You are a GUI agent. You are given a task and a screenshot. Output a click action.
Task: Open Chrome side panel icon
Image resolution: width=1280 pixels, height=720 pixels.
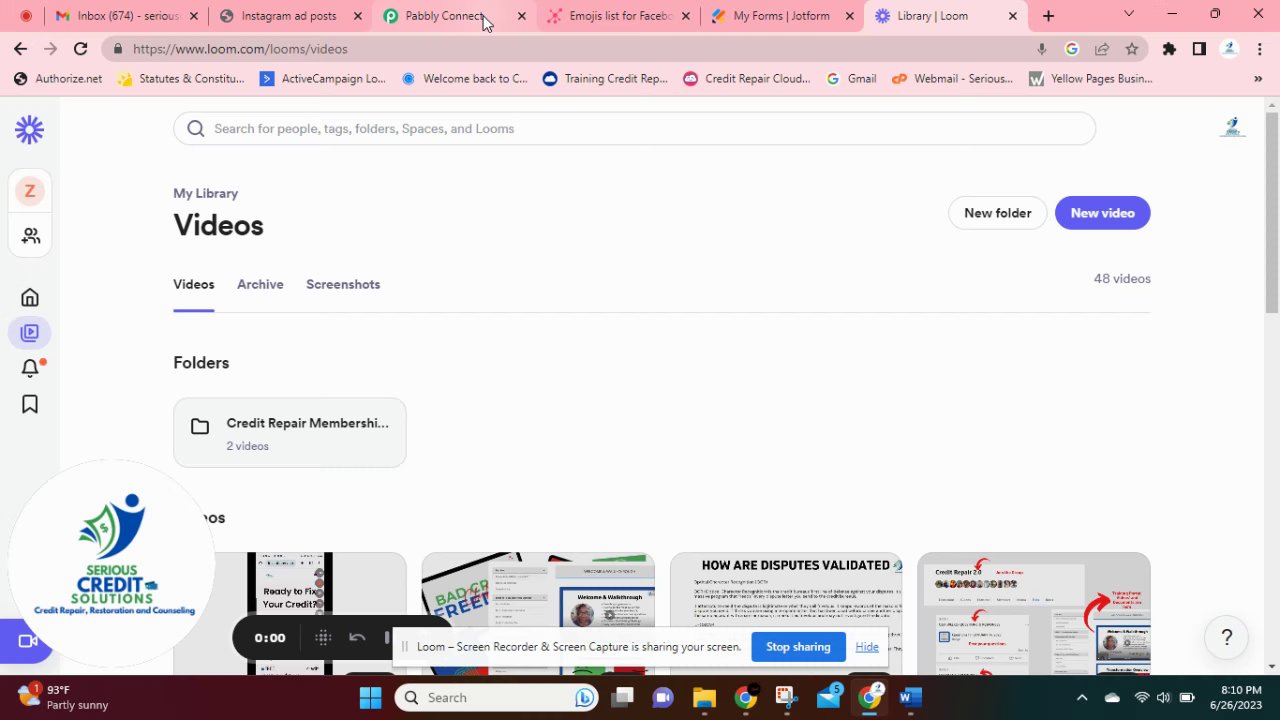1199,48
